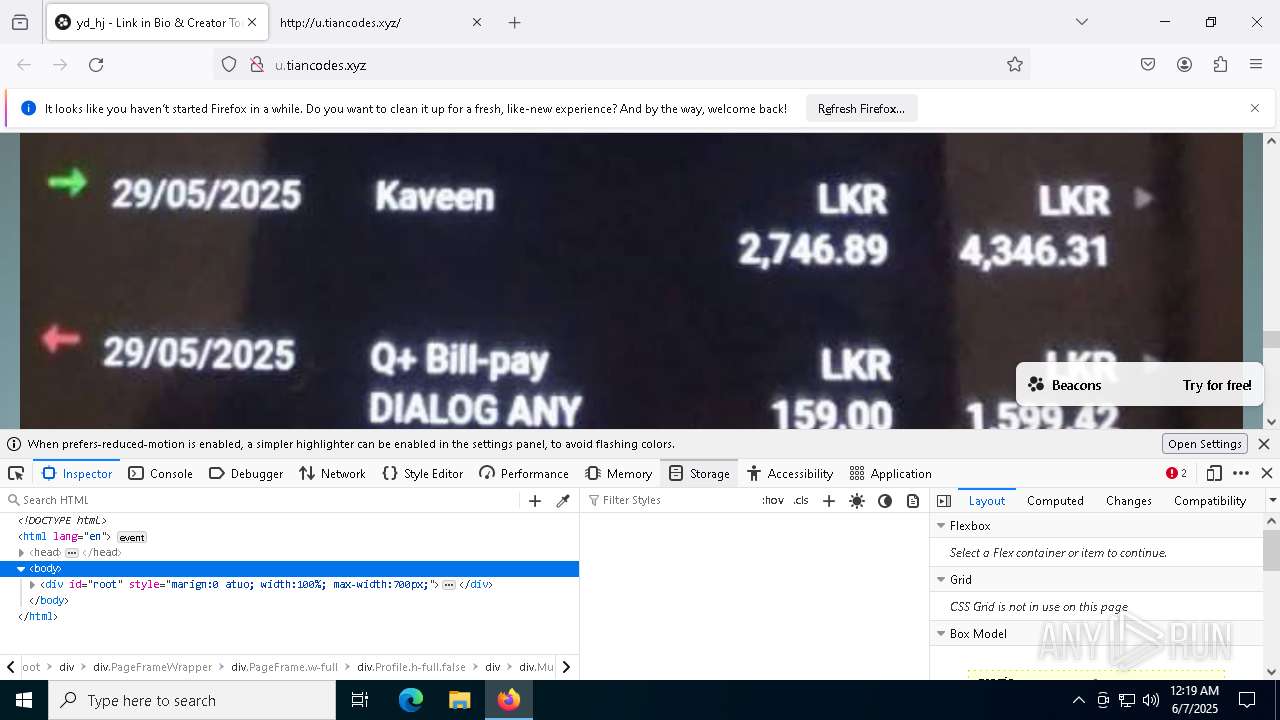Screen dimensions: 1280x720
Task: Toggle Responsive Design Mode icon
Action: click(x=1214, y=473)
